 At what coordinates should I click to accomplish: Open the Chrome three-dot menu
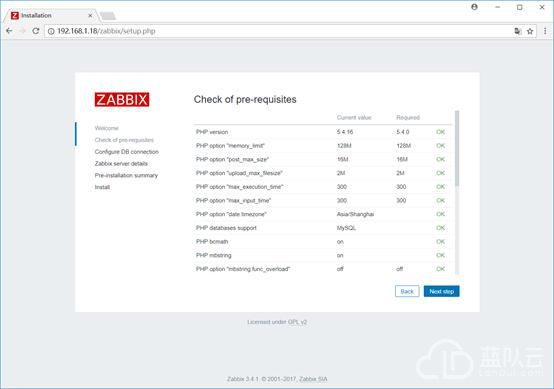click(x=545, y=31)
